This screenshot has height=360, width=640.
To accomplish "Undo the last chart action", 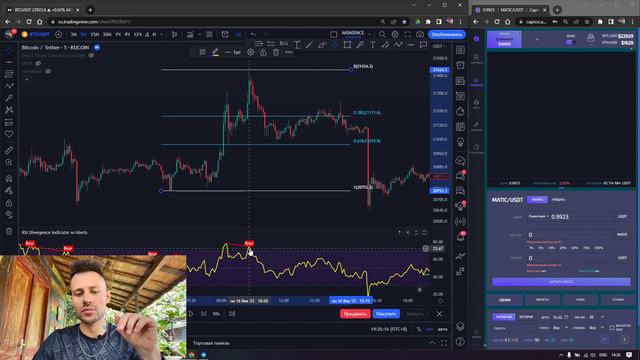I will pyautogui.click(x=253, y=35).
